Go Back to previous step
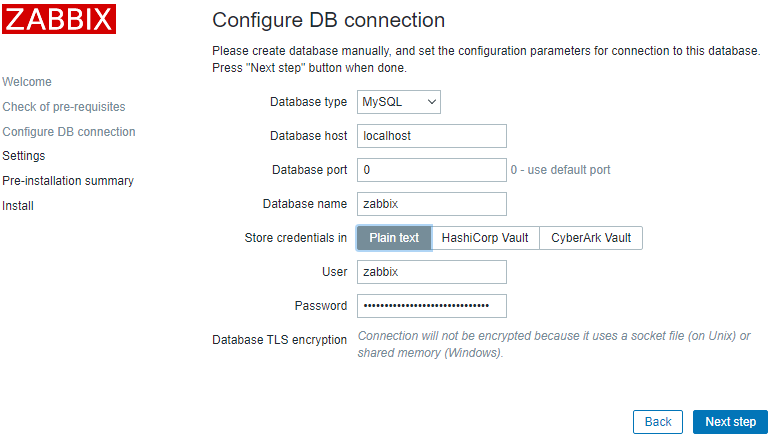 coord(657,422)
